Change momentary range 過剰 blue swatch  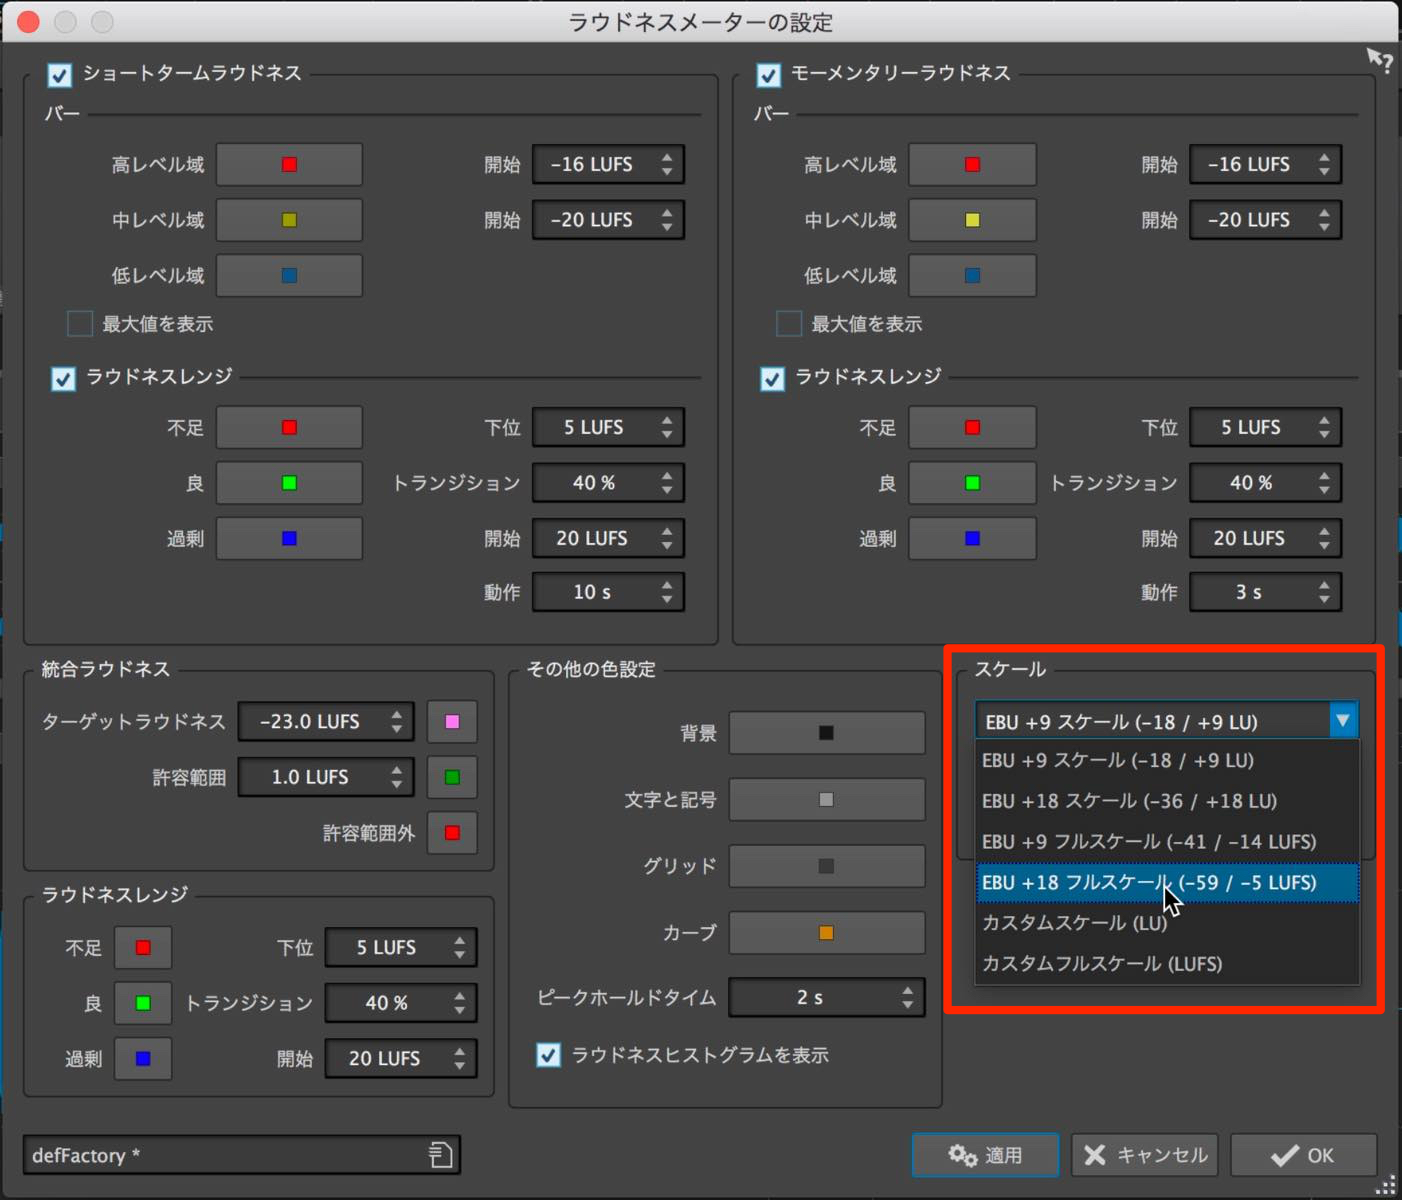pos(972,539)
